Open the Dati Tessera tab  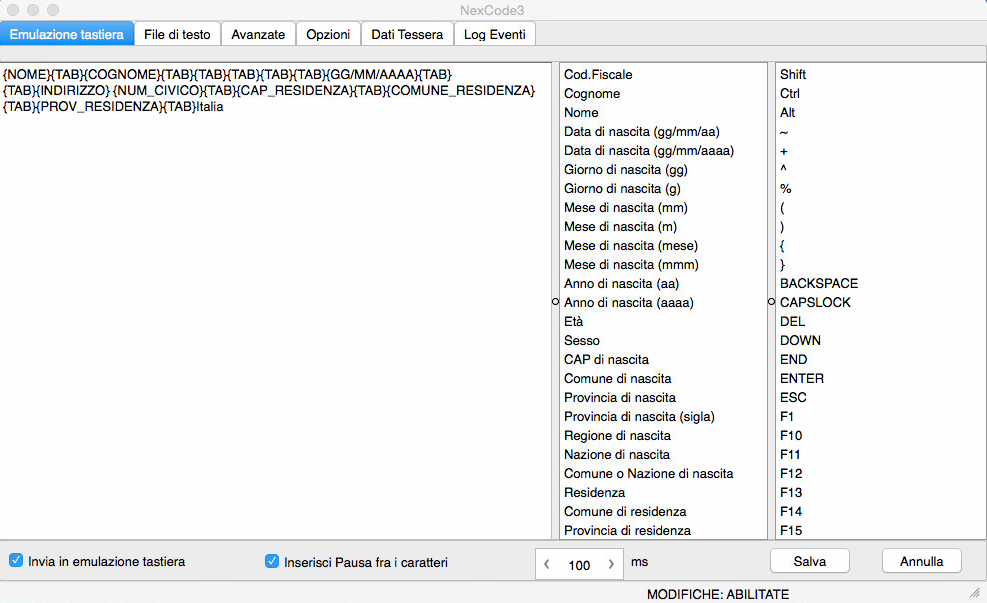(x=407, y=34)
